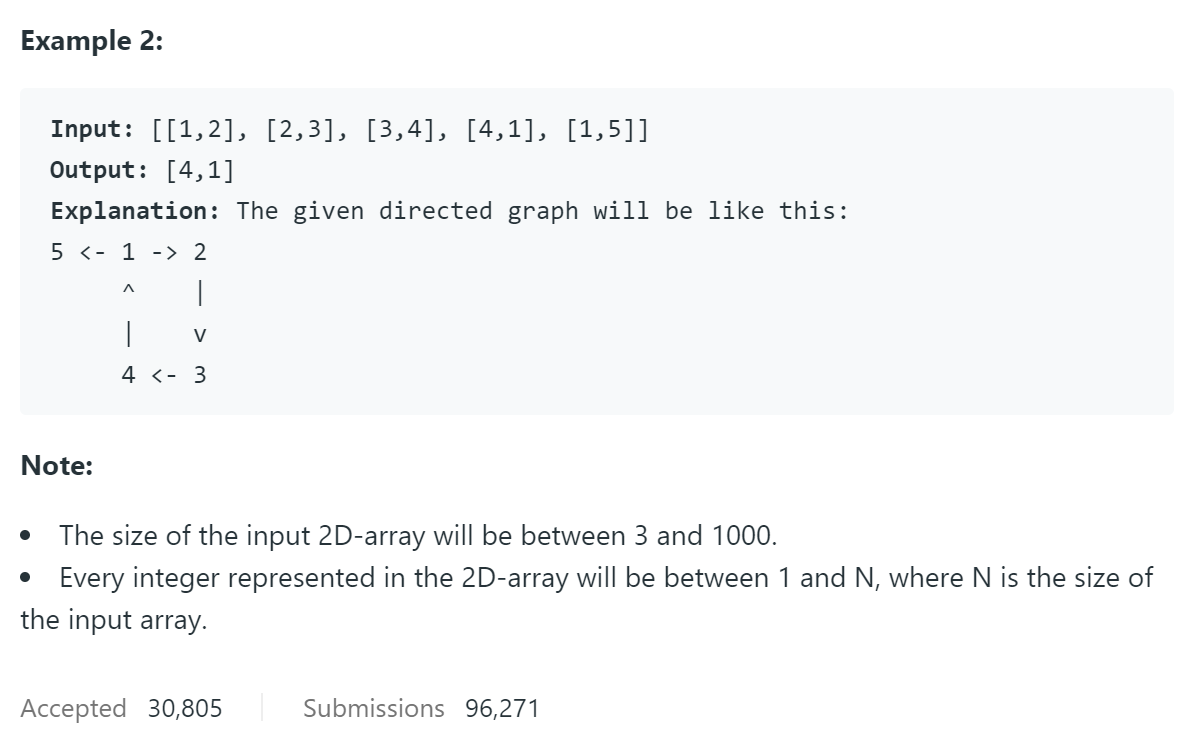Click the bold "Input:" label
This screenshot has height=735, width=1201.
(93, 130)
